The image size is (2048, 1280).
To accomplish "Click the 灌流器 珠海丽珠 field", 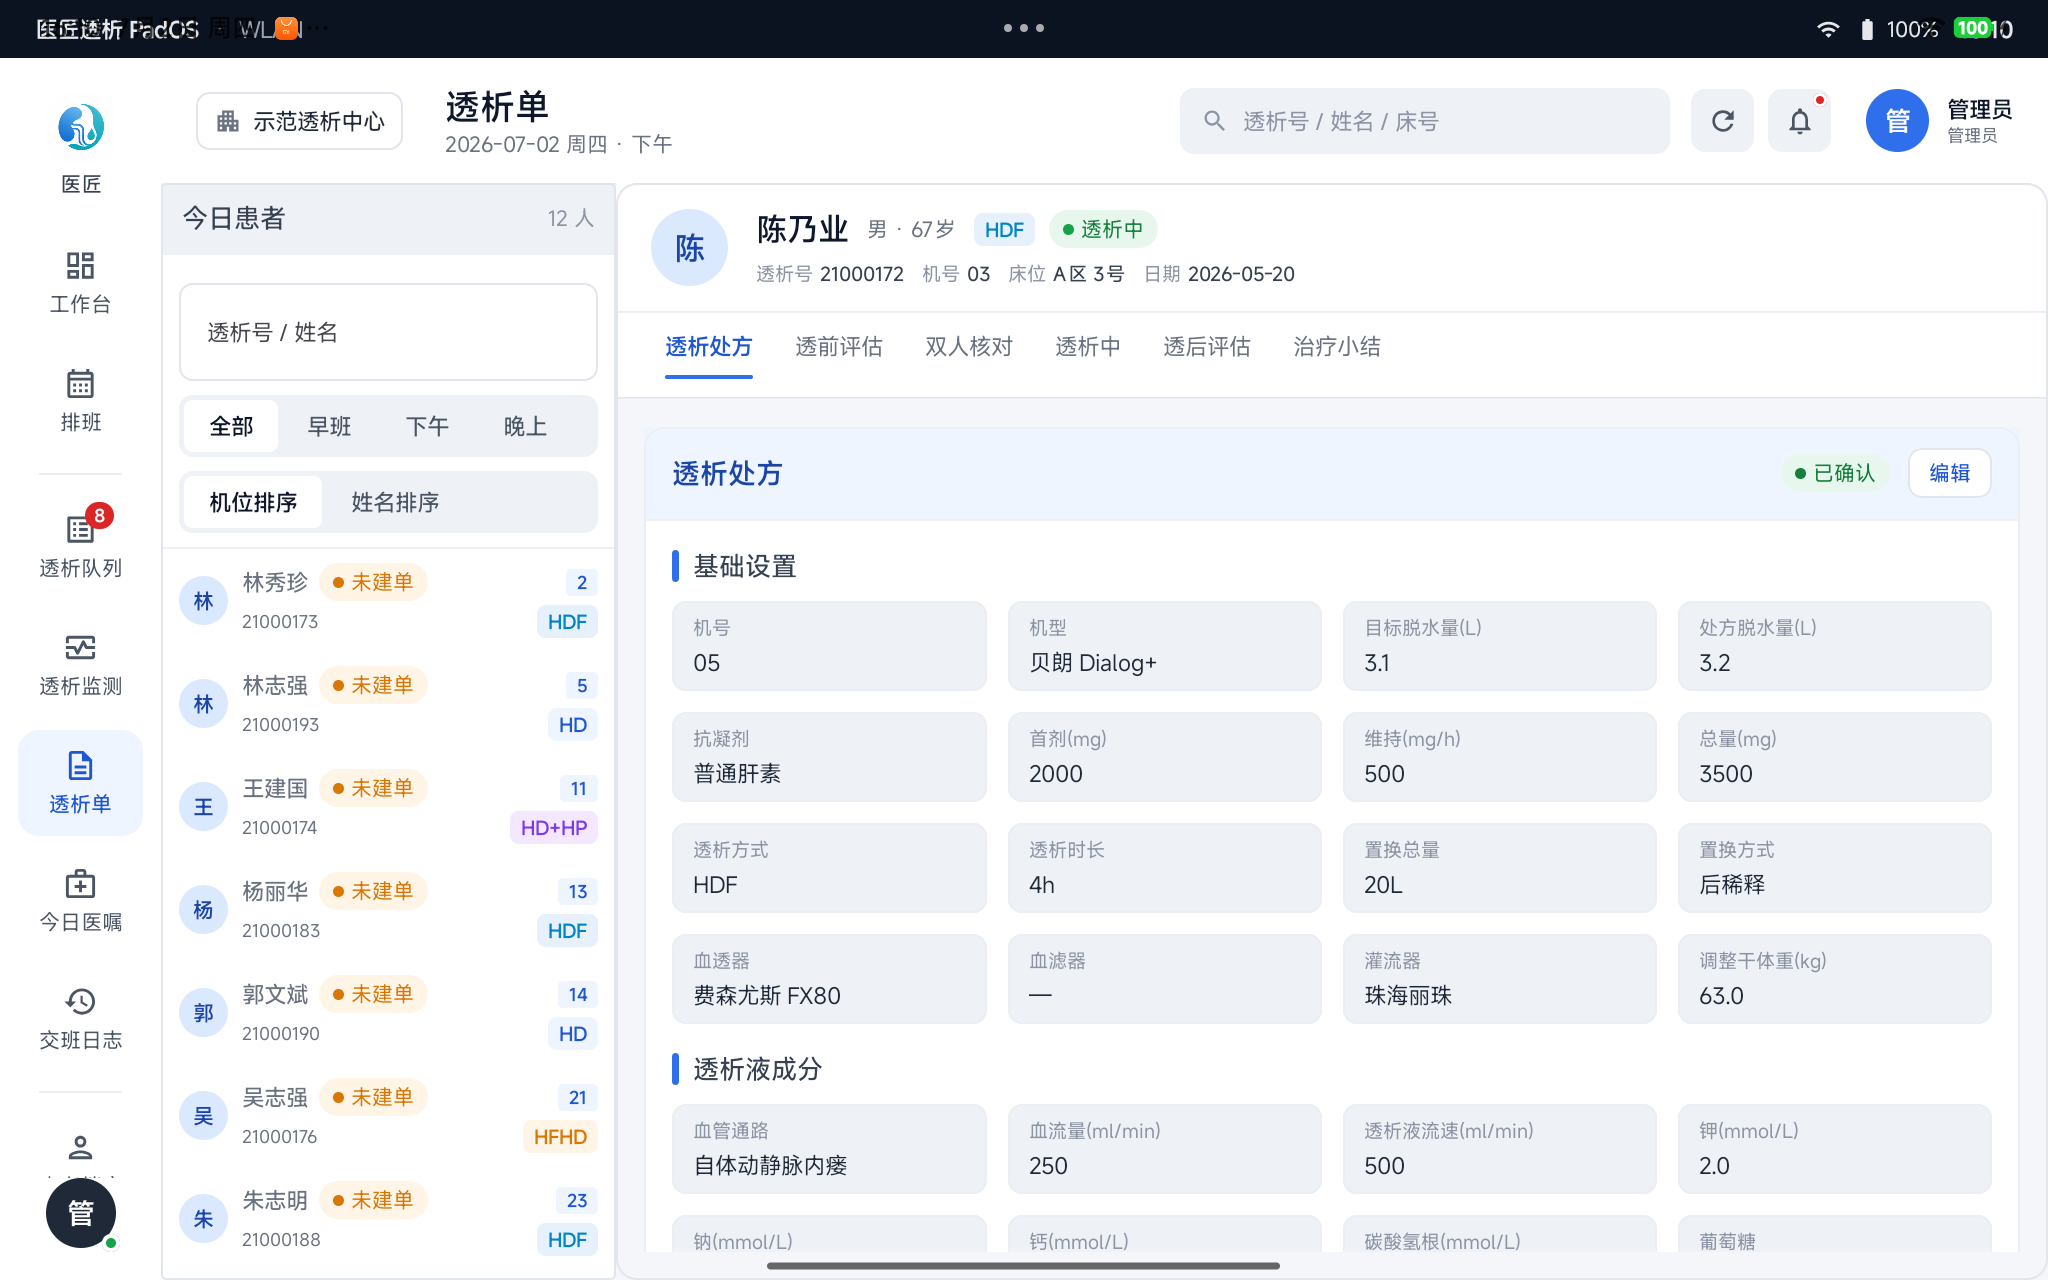I will (x=1500, y=979).
